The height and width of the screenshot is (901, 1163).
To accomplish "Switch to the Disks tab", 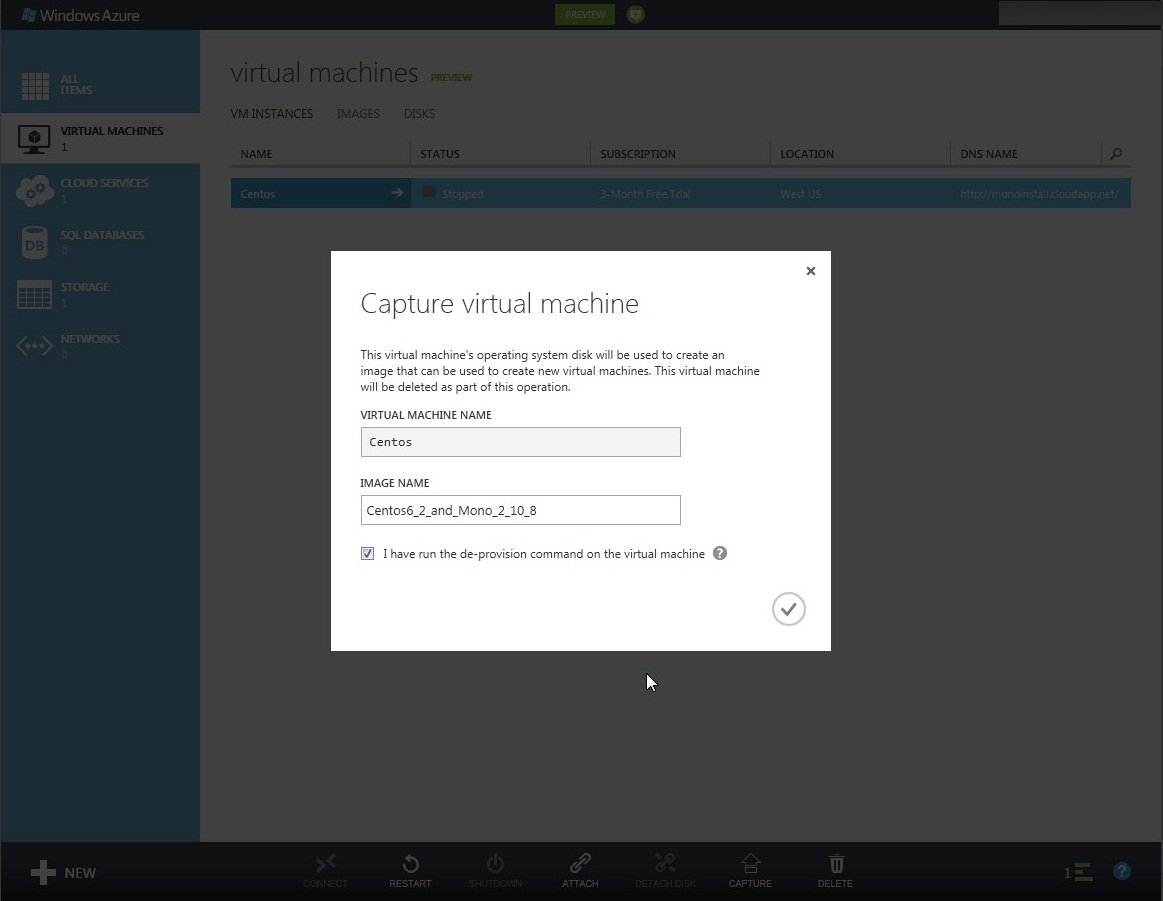I will click(x=419, y=114).
